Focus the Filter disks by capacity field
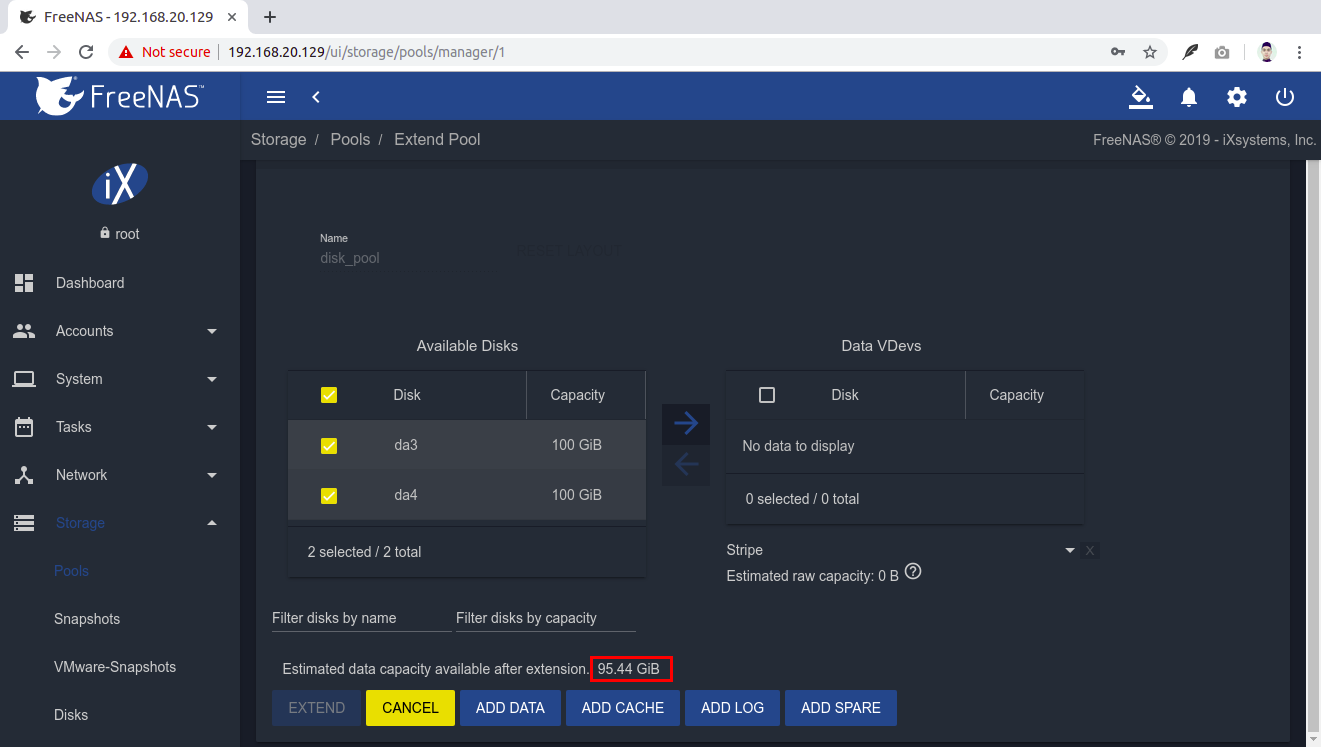This screenshot has width=1321, height=747. click(546, 618)
